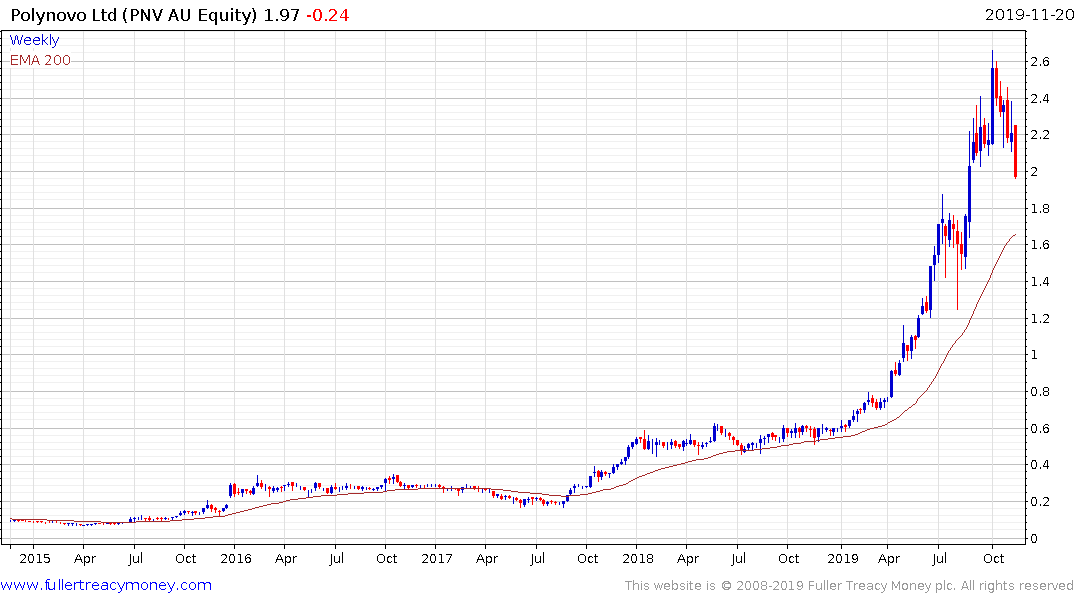Click the x-axis label 2018
The width and height of the screenshot is (1075, 600).
coord(638,558)
